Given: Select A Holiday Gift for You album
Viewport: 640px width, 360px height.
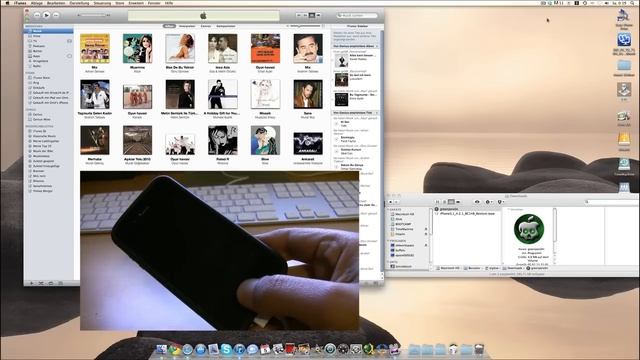Looking at the screenshot, I should coord(223,94).
